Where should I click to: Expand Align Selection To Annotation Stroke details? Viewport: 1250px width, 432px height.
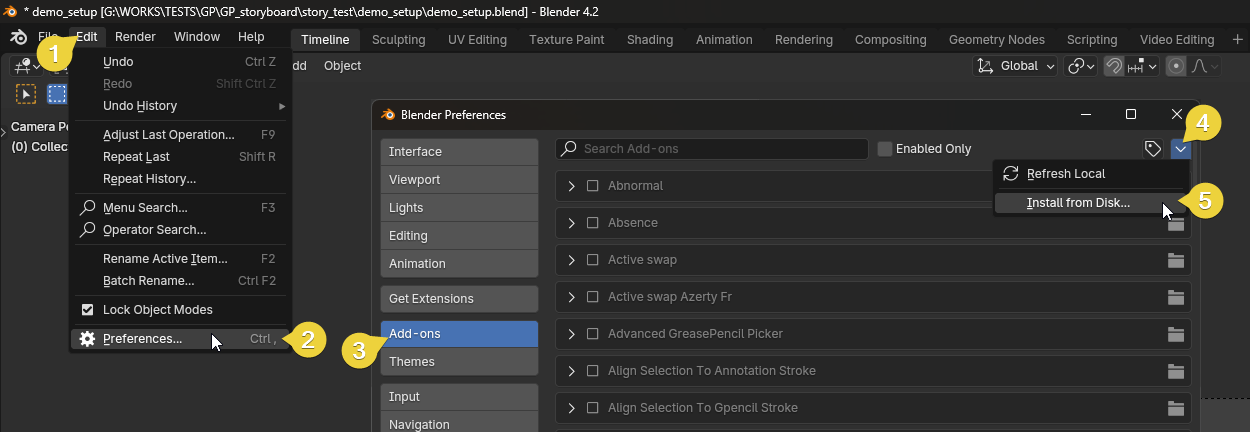(571, 371)
